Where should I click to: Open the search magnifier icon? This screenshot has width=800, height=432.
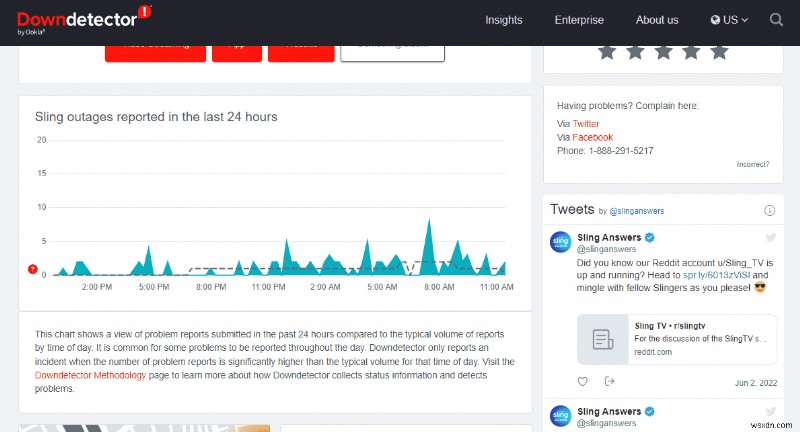coord(777,19)
